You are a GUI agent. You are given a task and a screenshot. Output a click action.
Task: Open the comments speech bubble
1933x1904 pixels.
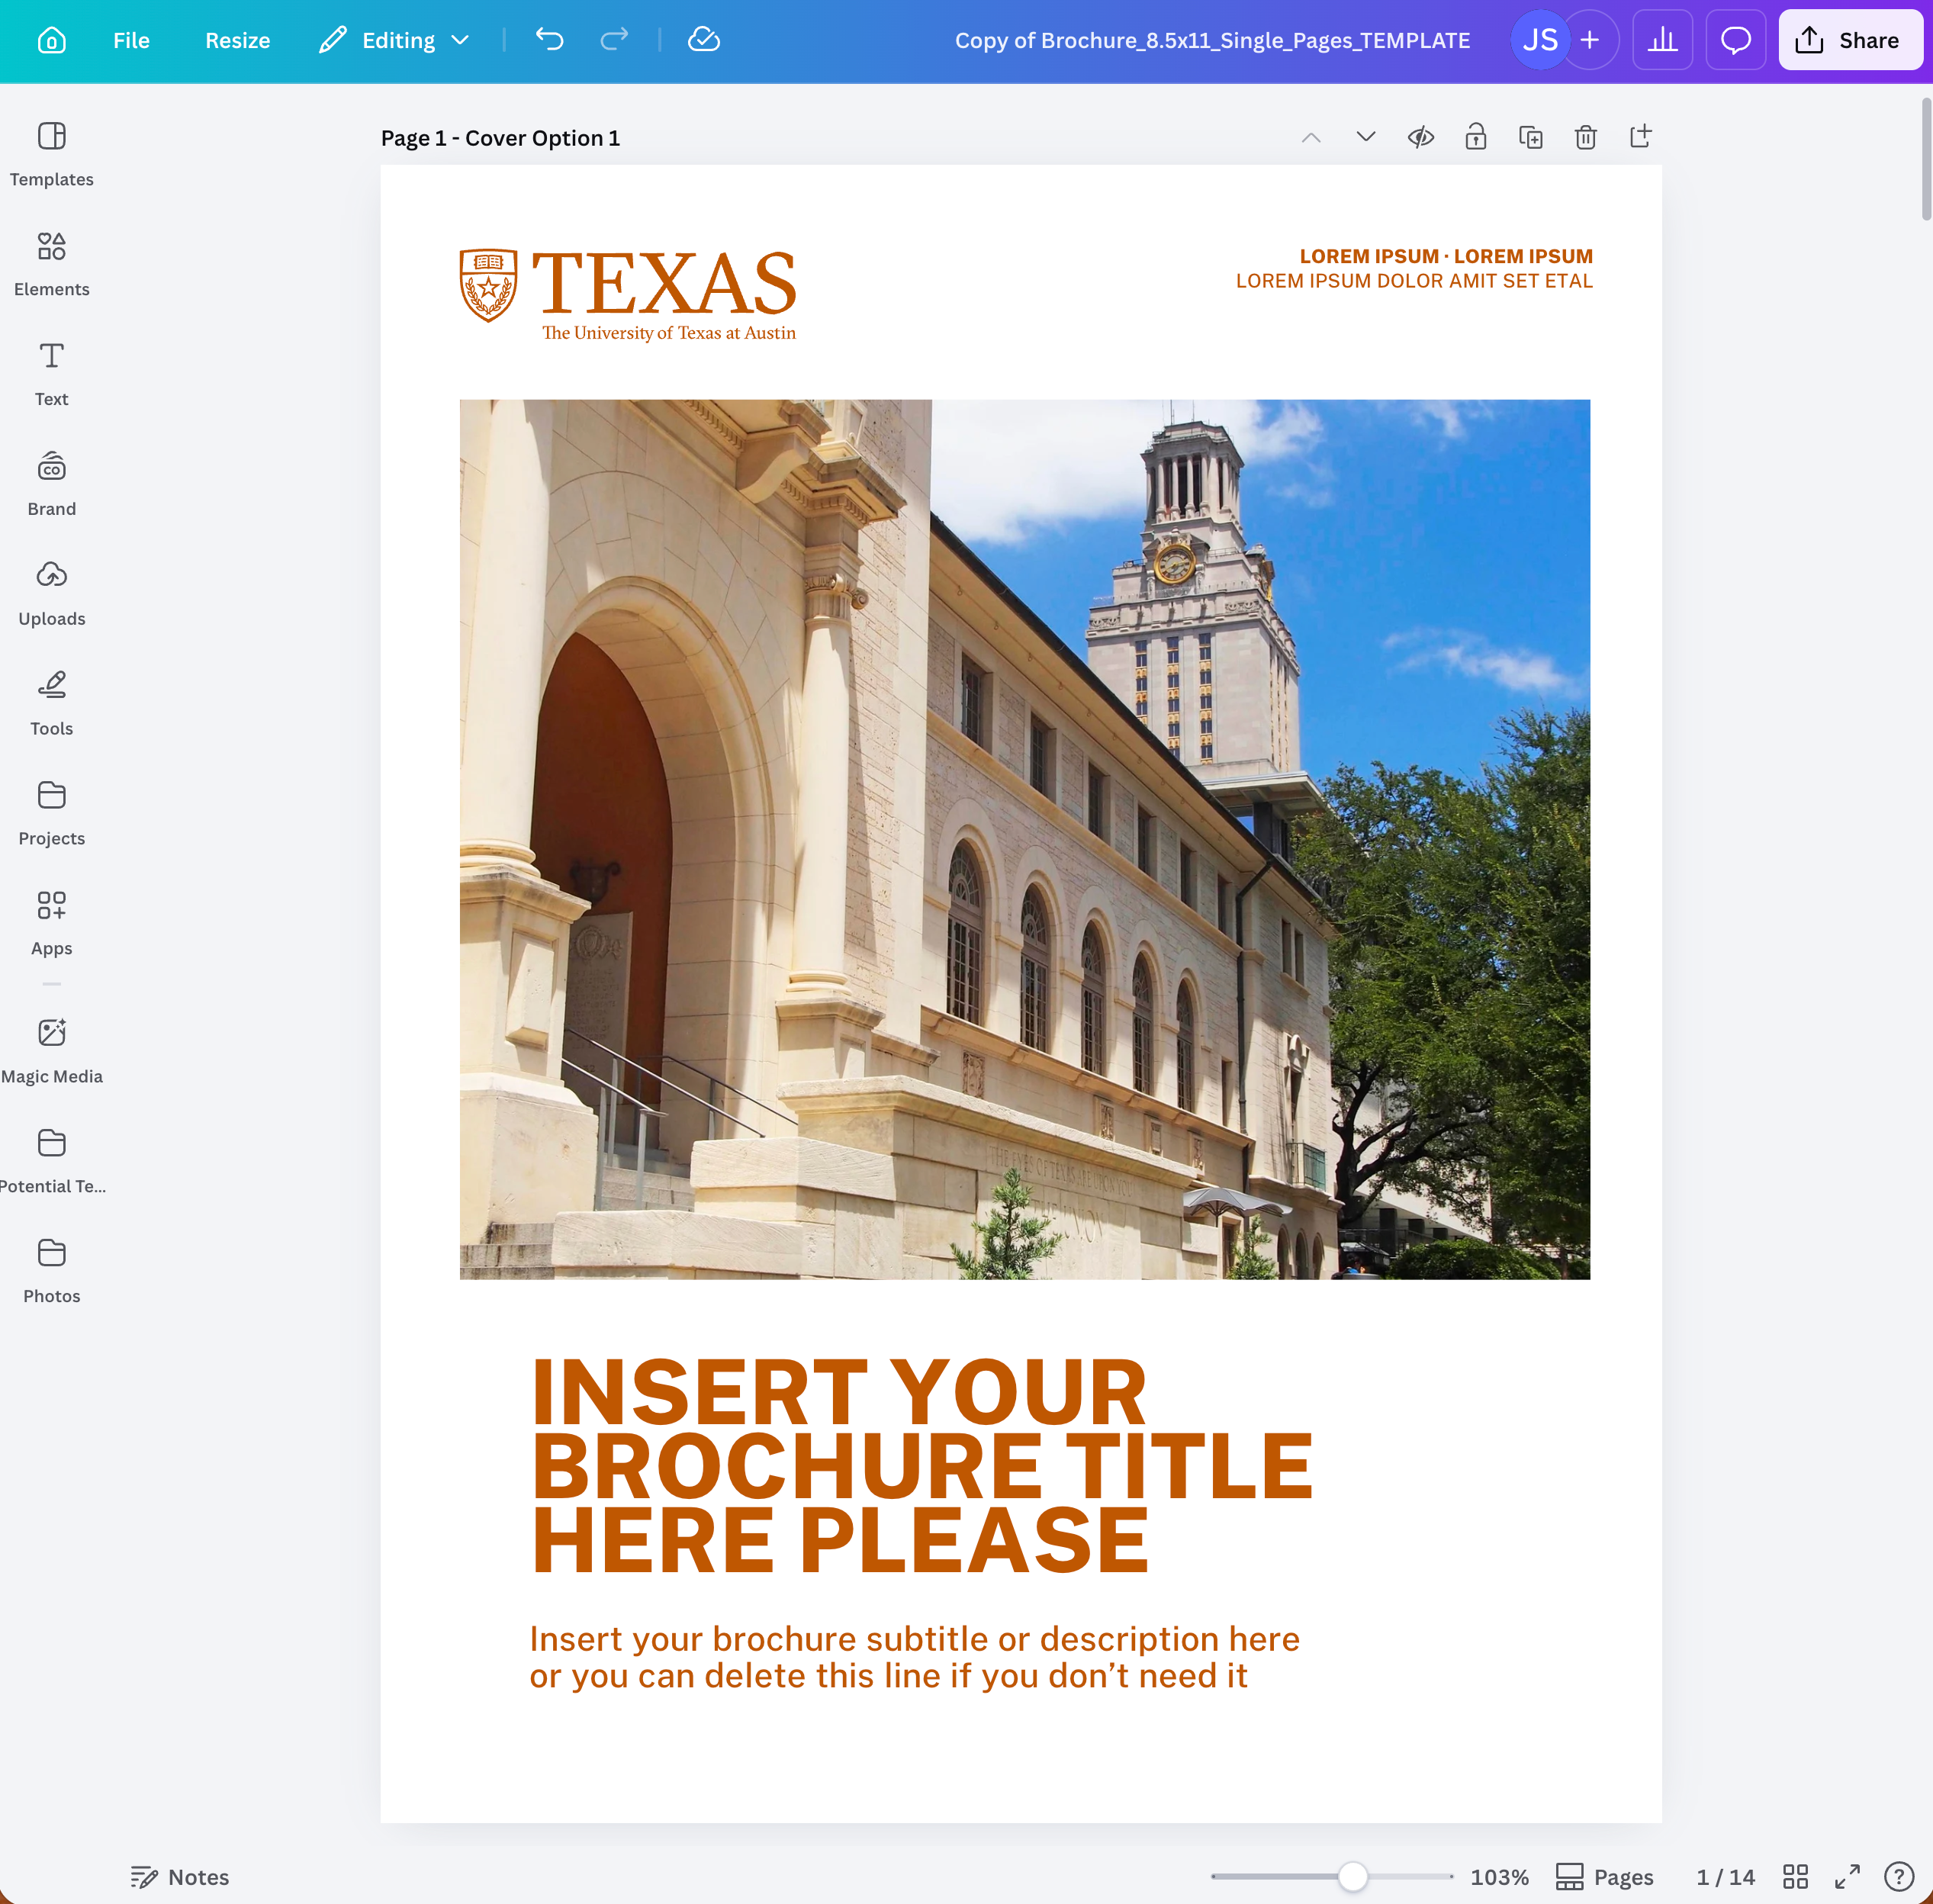1735,40
